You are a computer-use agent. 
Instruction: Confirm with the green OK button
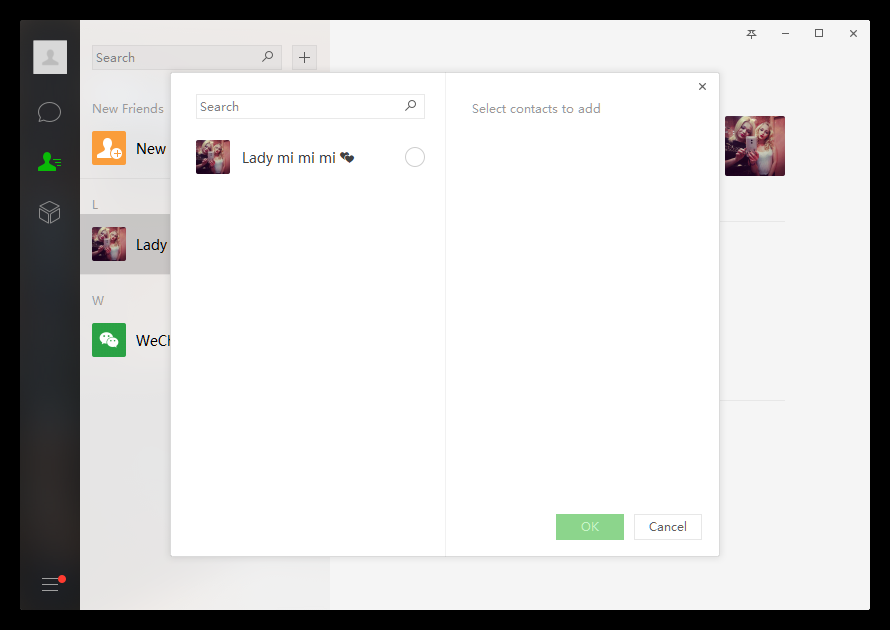tap(590, 527)
